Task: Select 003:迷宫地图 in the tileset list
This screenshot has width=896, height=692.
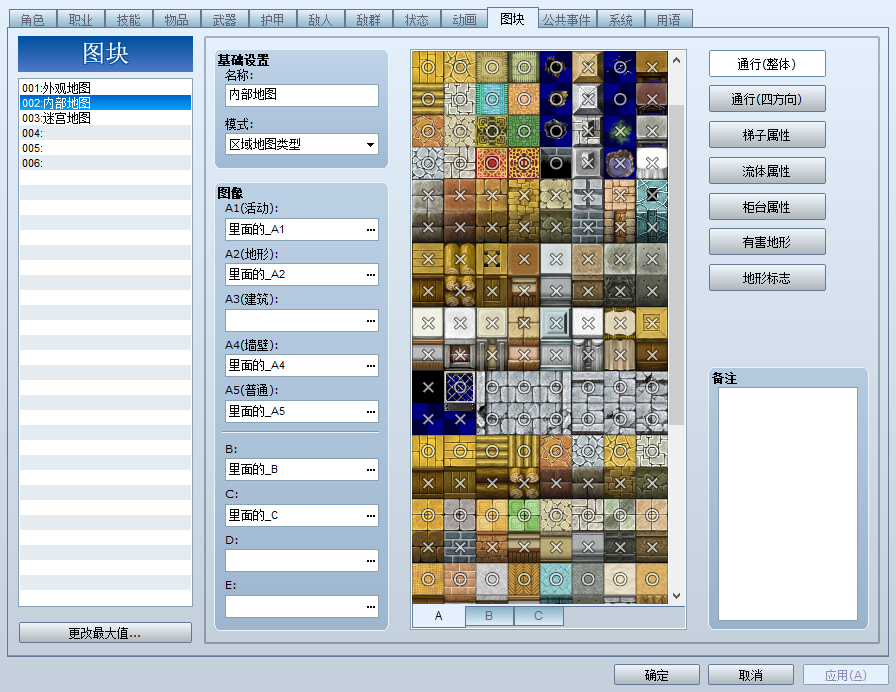Action: click(x=105, y=118)
